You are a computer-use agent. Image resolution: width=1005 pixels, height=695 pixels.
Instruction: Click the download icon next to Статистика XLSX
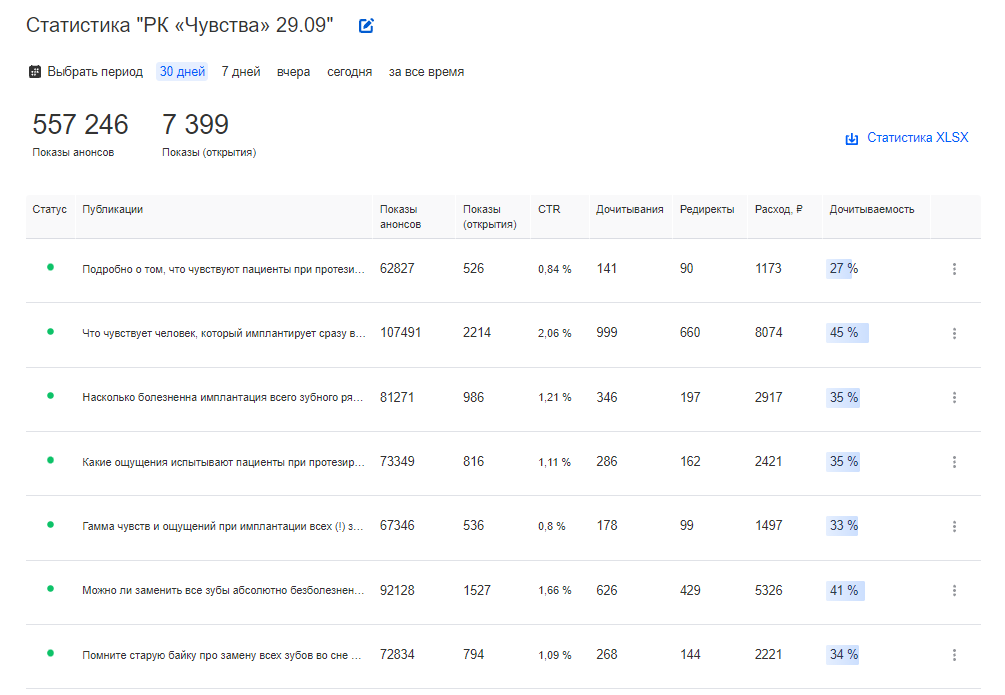852,139
